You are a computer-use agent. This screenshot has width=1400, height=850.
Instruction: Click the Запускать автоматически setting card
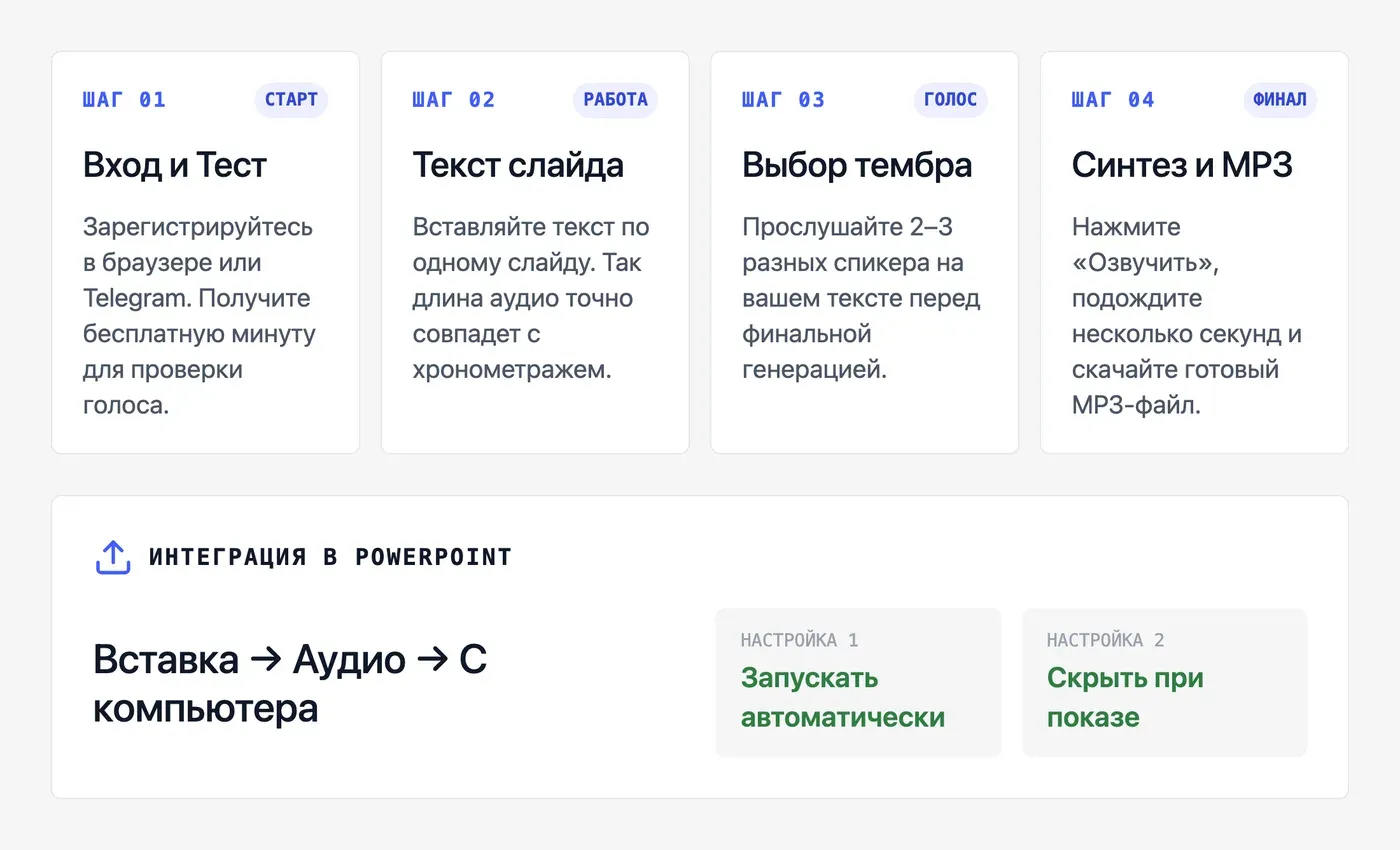(x=858, y=682)
